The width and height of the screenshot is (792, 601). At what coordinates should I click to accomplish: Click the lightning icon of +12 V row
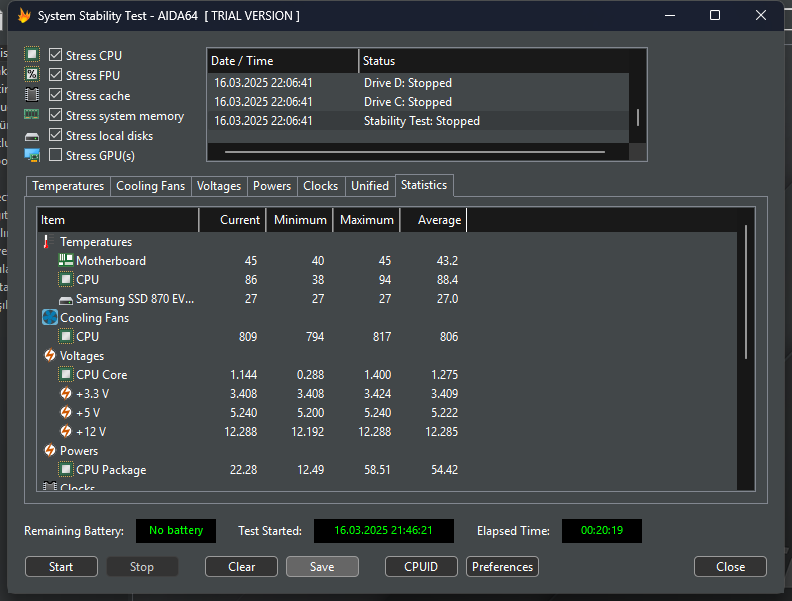[x=66, y=431]
